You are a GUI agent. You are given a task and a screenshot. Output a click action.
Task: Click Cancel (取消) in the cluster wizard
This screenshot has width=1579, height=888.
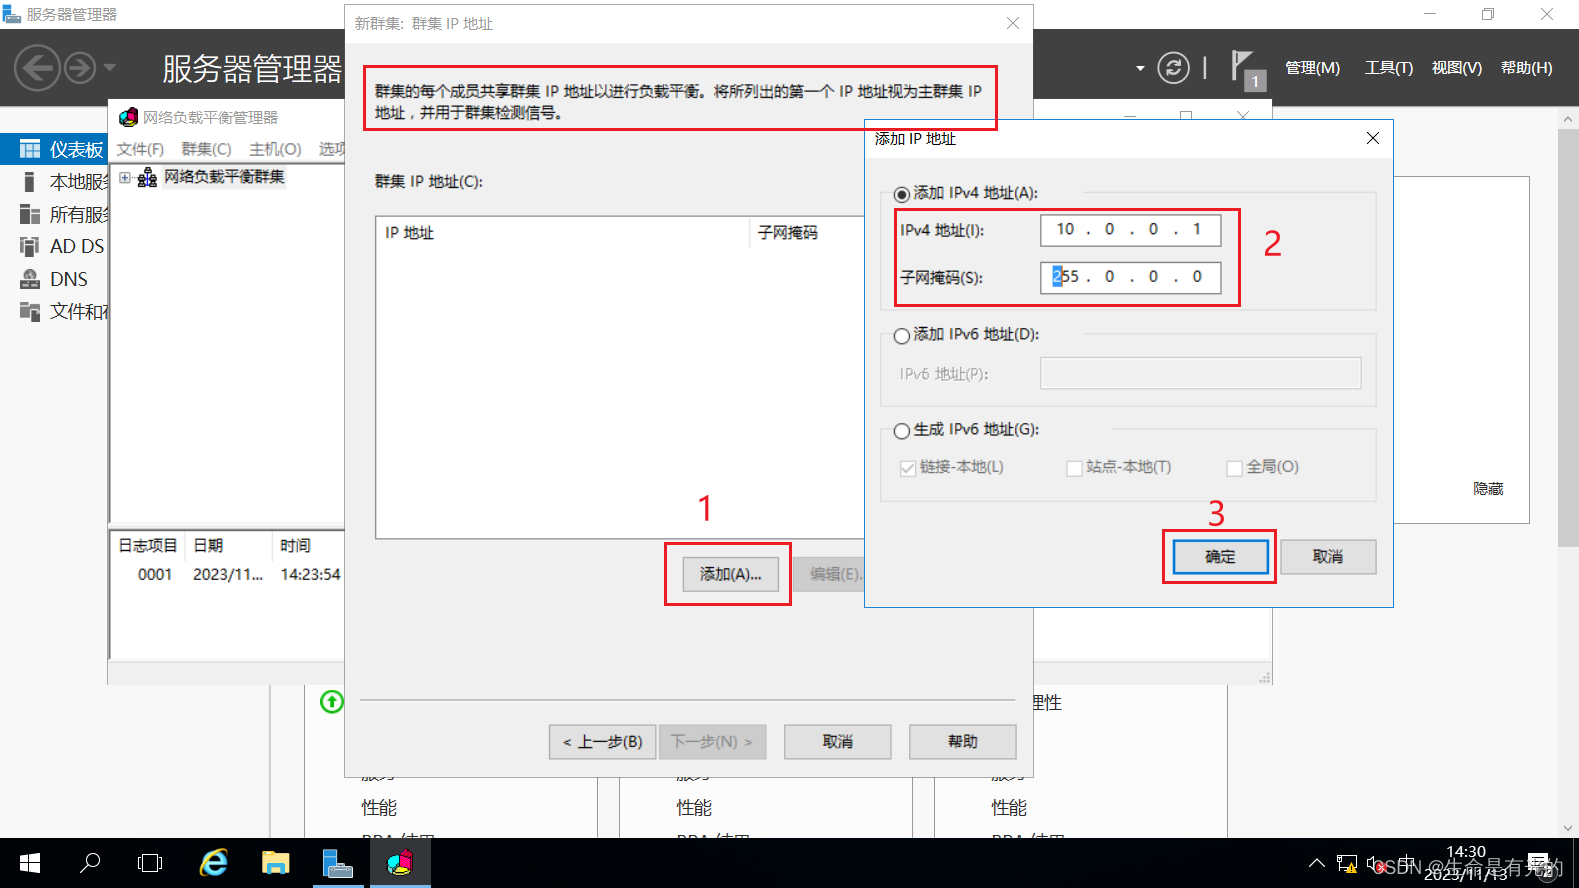[838, 742]
